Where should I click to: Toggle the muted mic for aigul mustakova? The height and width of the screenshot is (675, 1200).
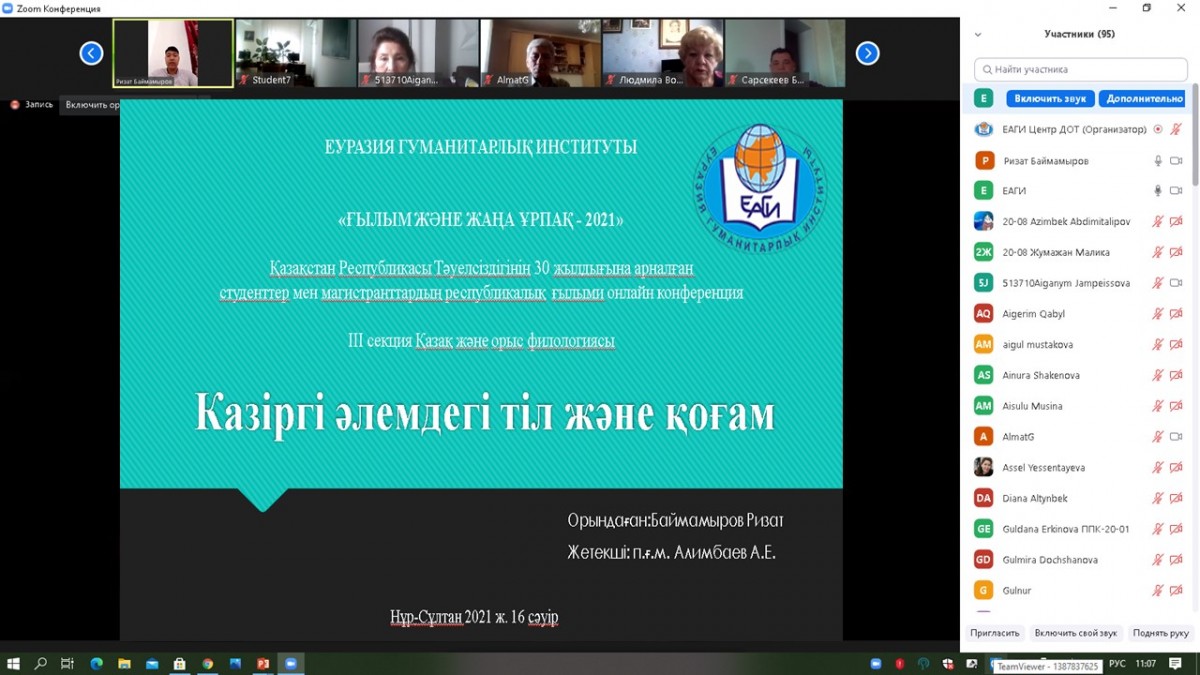pyautogui.click(x=1158, y=345)
